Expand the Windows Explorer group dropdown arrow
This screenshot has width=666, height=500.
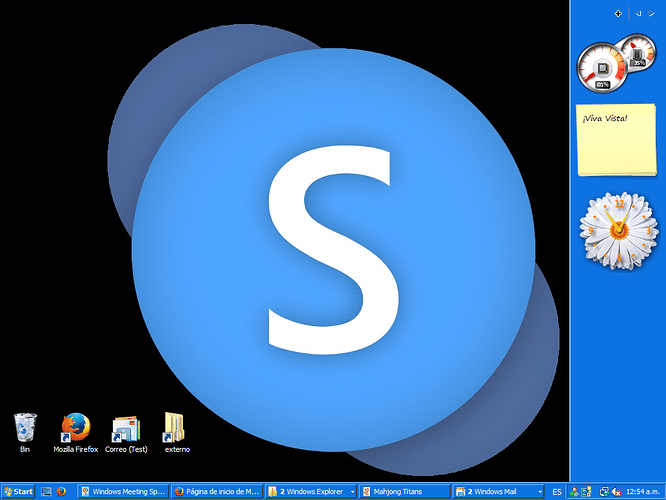[x=353, y=492]
